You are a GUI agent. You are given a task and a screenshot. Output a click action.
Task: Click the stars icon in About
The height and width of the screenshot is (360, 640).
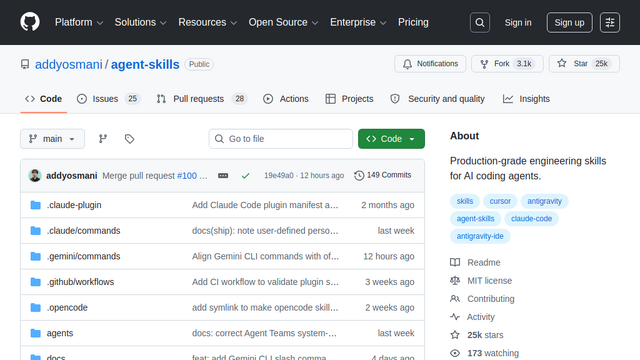[x=455, y=335]
